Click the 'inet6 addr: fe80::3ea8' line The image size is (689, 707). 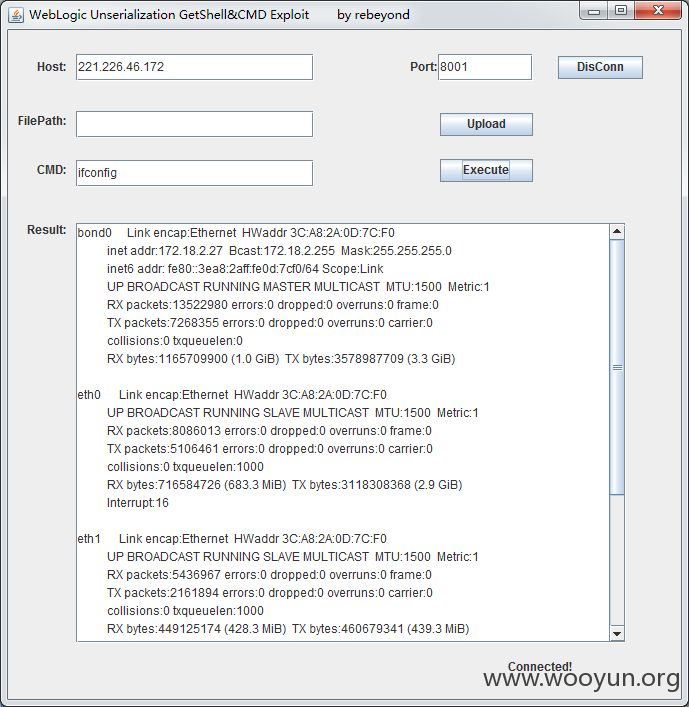[x=245, y=269]
